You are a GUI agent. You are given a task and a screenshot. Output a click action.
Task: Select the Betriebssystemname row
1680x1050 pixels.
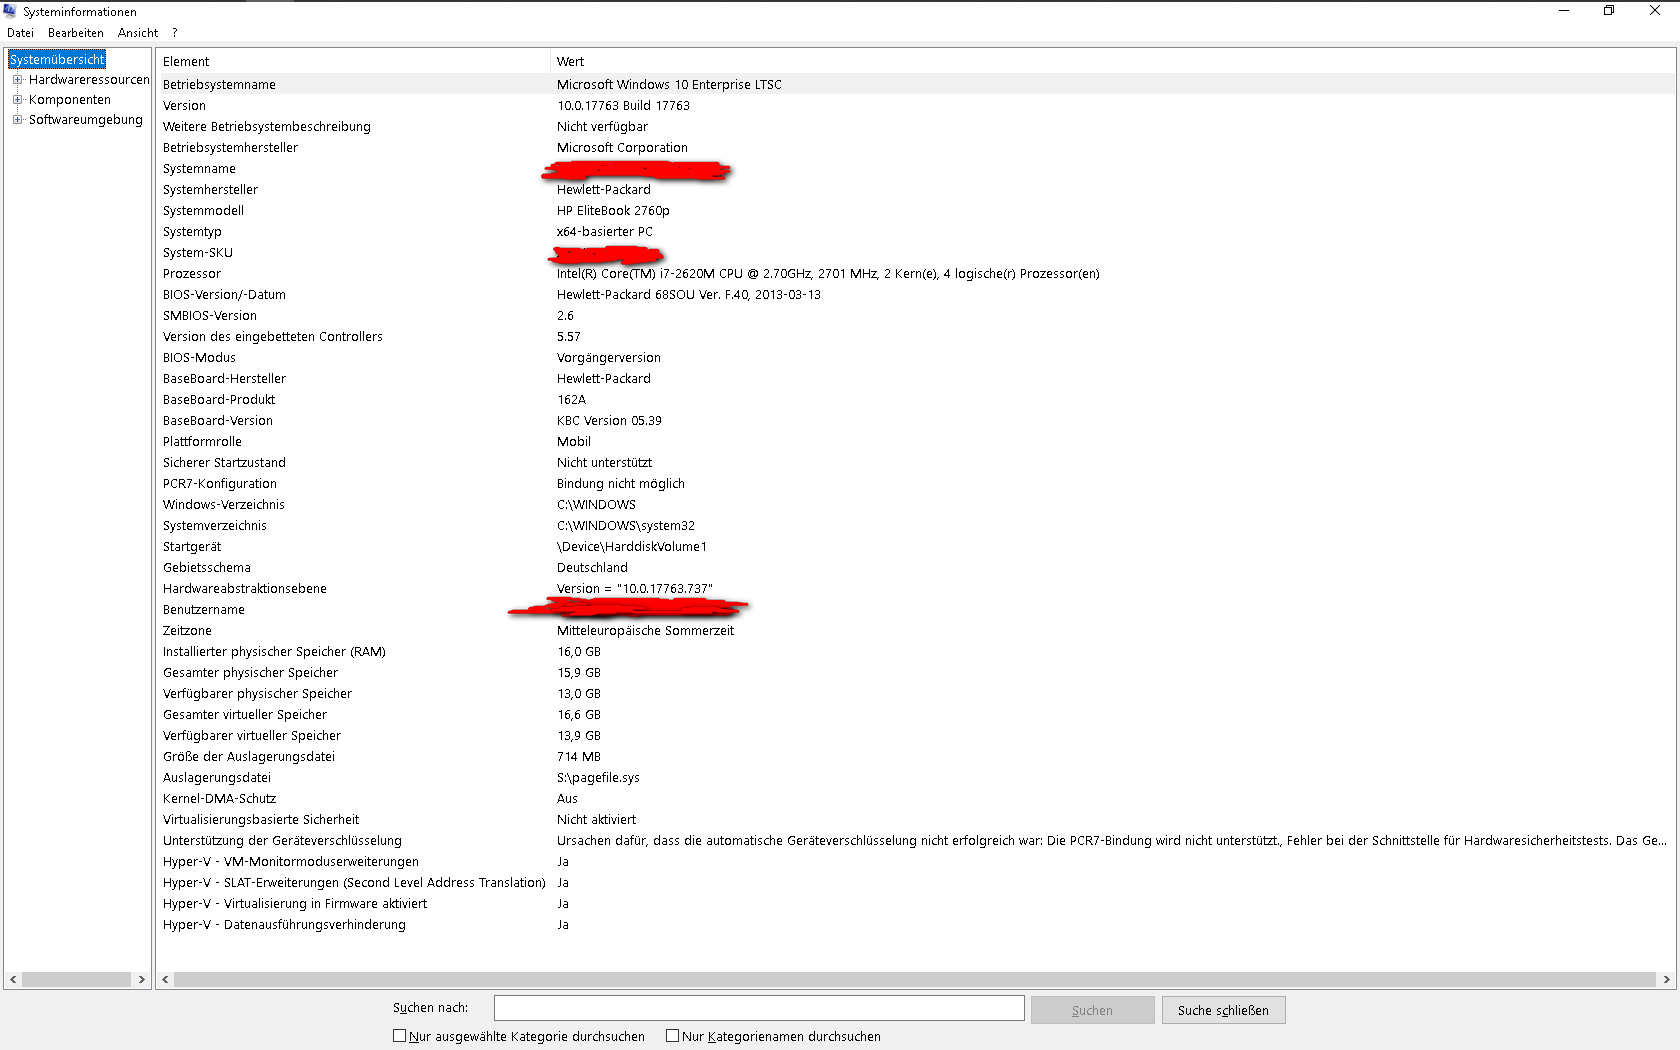click(915, 85)
